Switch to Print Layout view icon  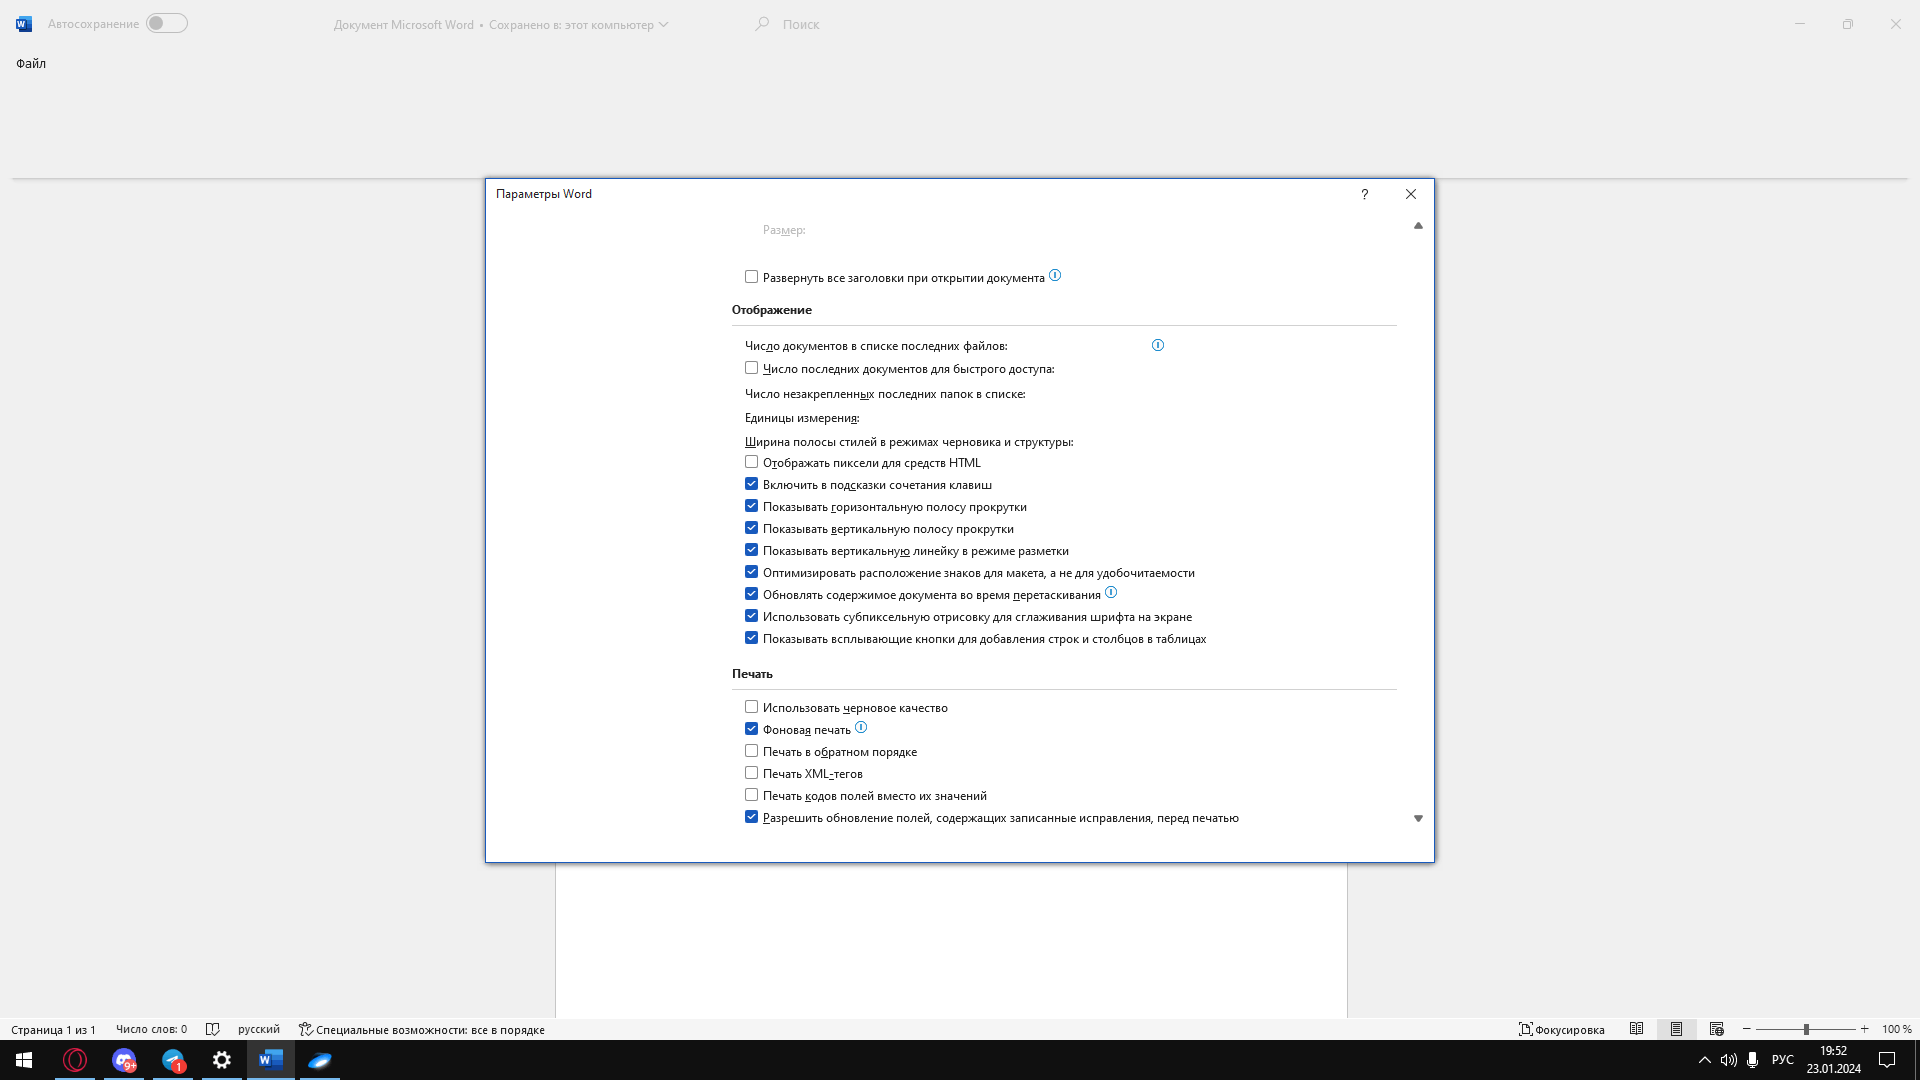(1677, 1029)
